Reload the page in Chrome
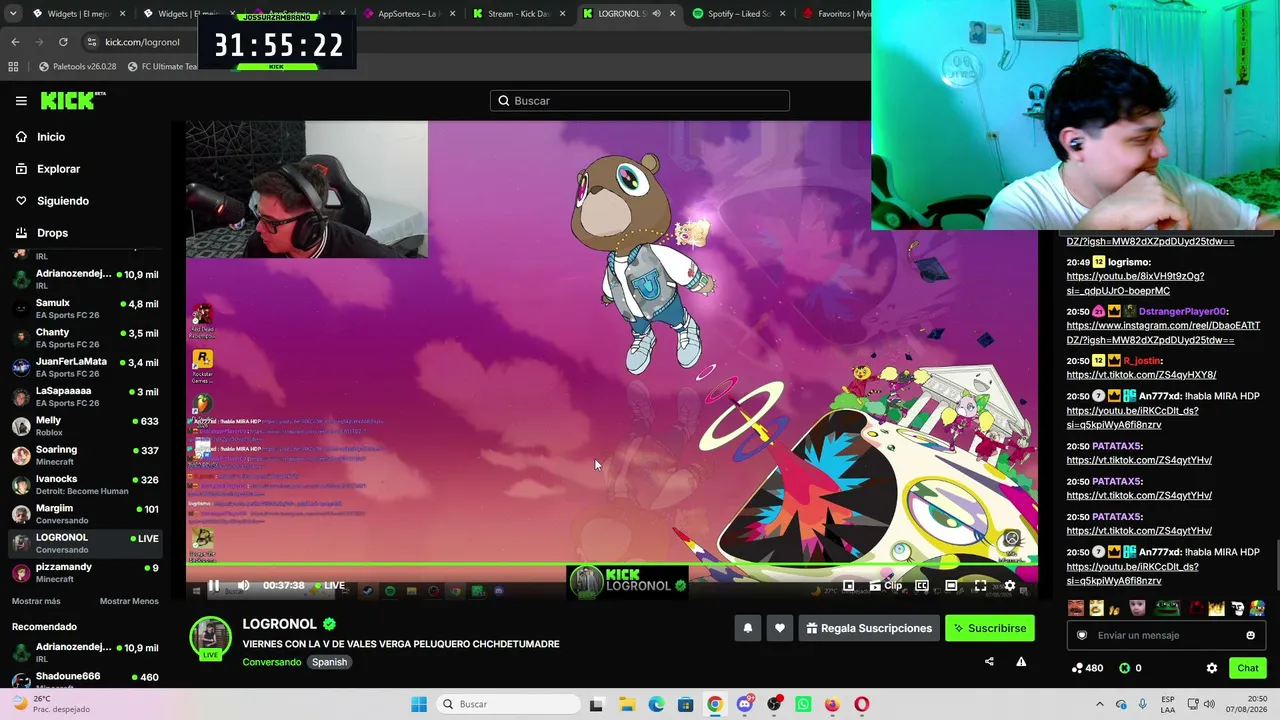 tap(63, 42)
